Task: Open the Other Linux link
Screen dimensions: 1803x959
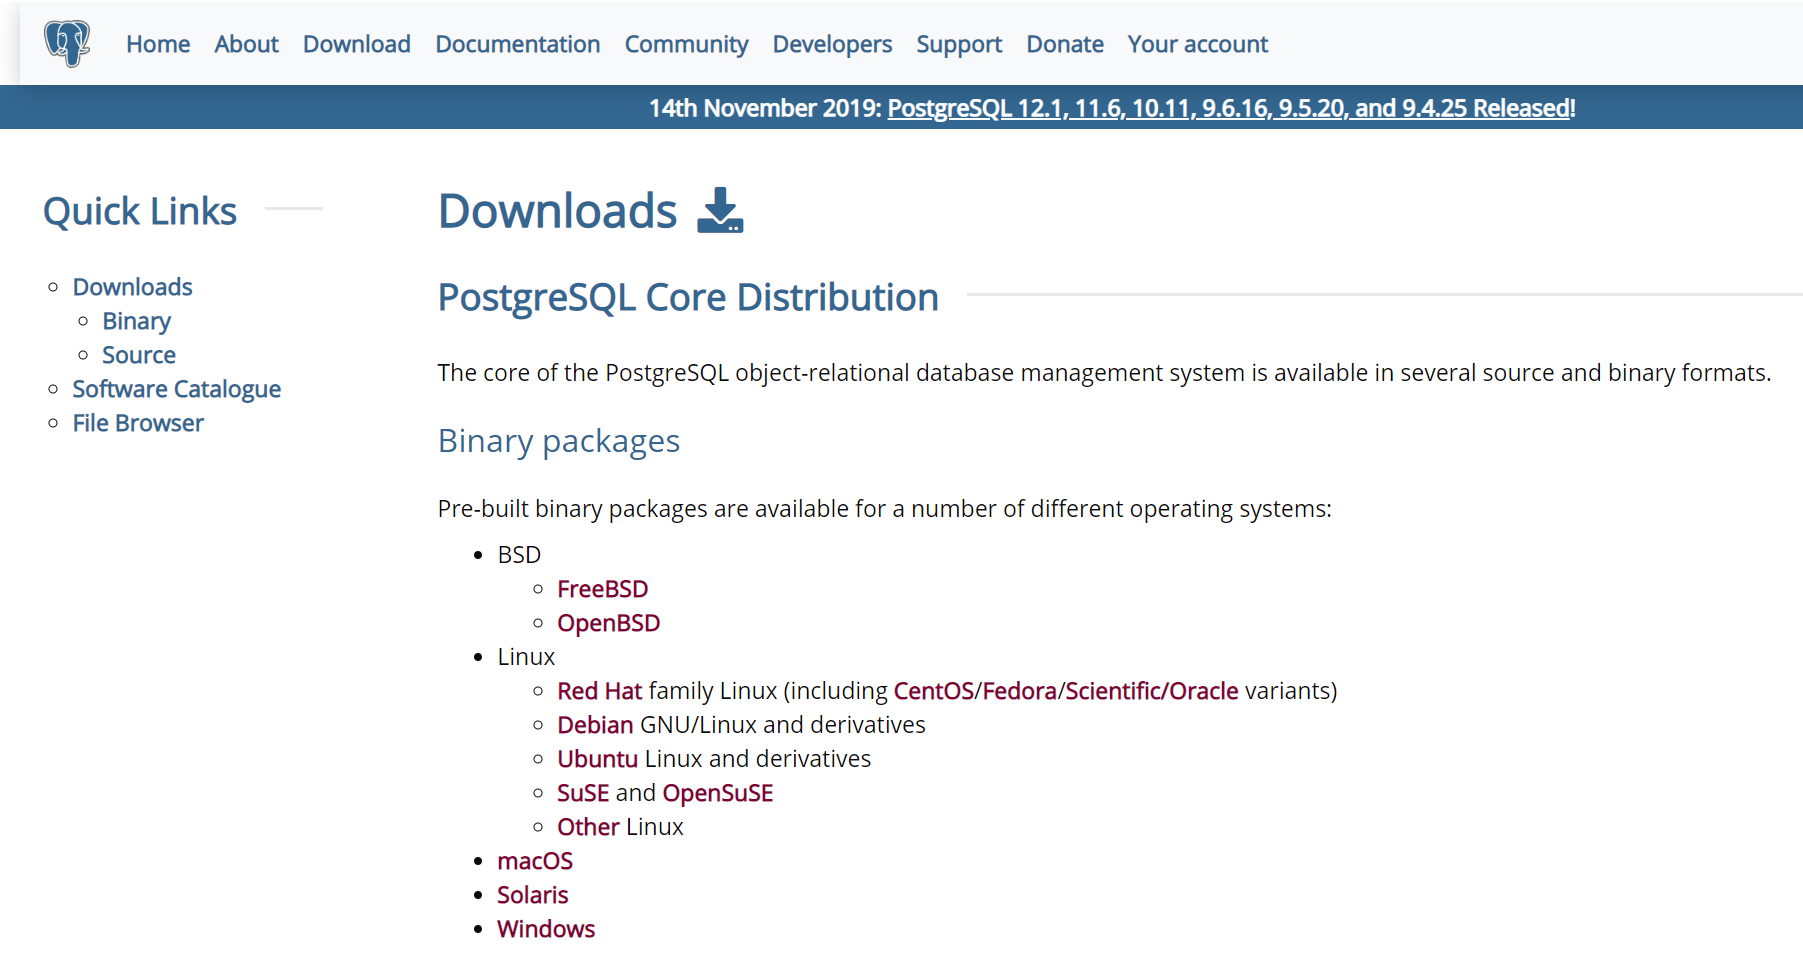Action: tap(588, 827)
